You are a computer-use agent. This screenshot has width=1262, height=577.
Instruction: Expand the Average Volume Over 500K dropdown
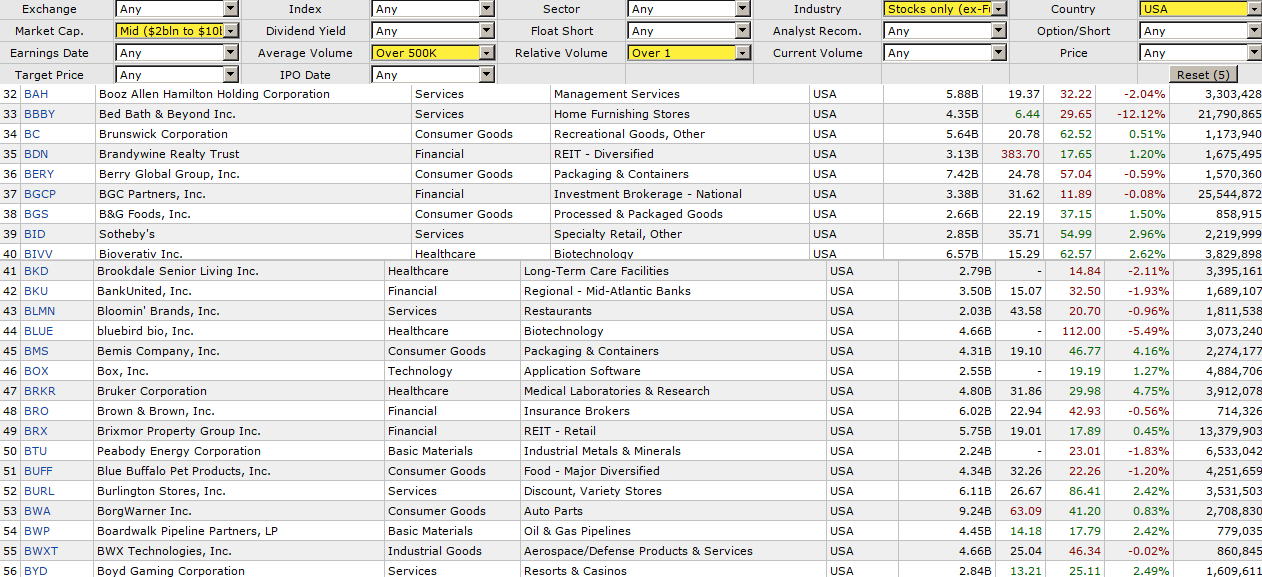(x=433, y=53)
